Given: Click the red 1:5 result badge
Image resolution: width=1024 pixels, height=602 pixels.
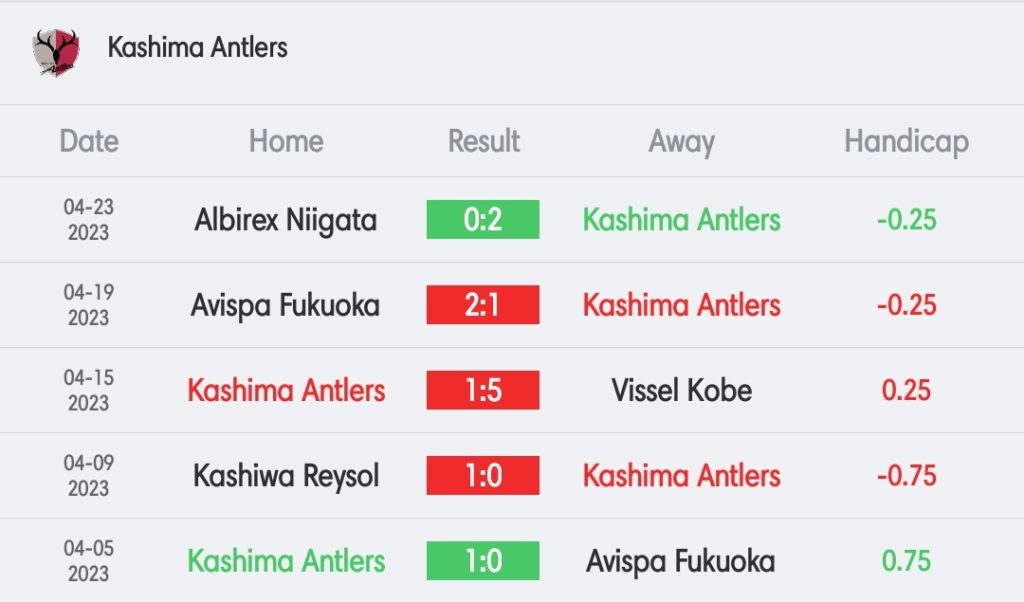Looking at the screenshot, I should 483,390.
